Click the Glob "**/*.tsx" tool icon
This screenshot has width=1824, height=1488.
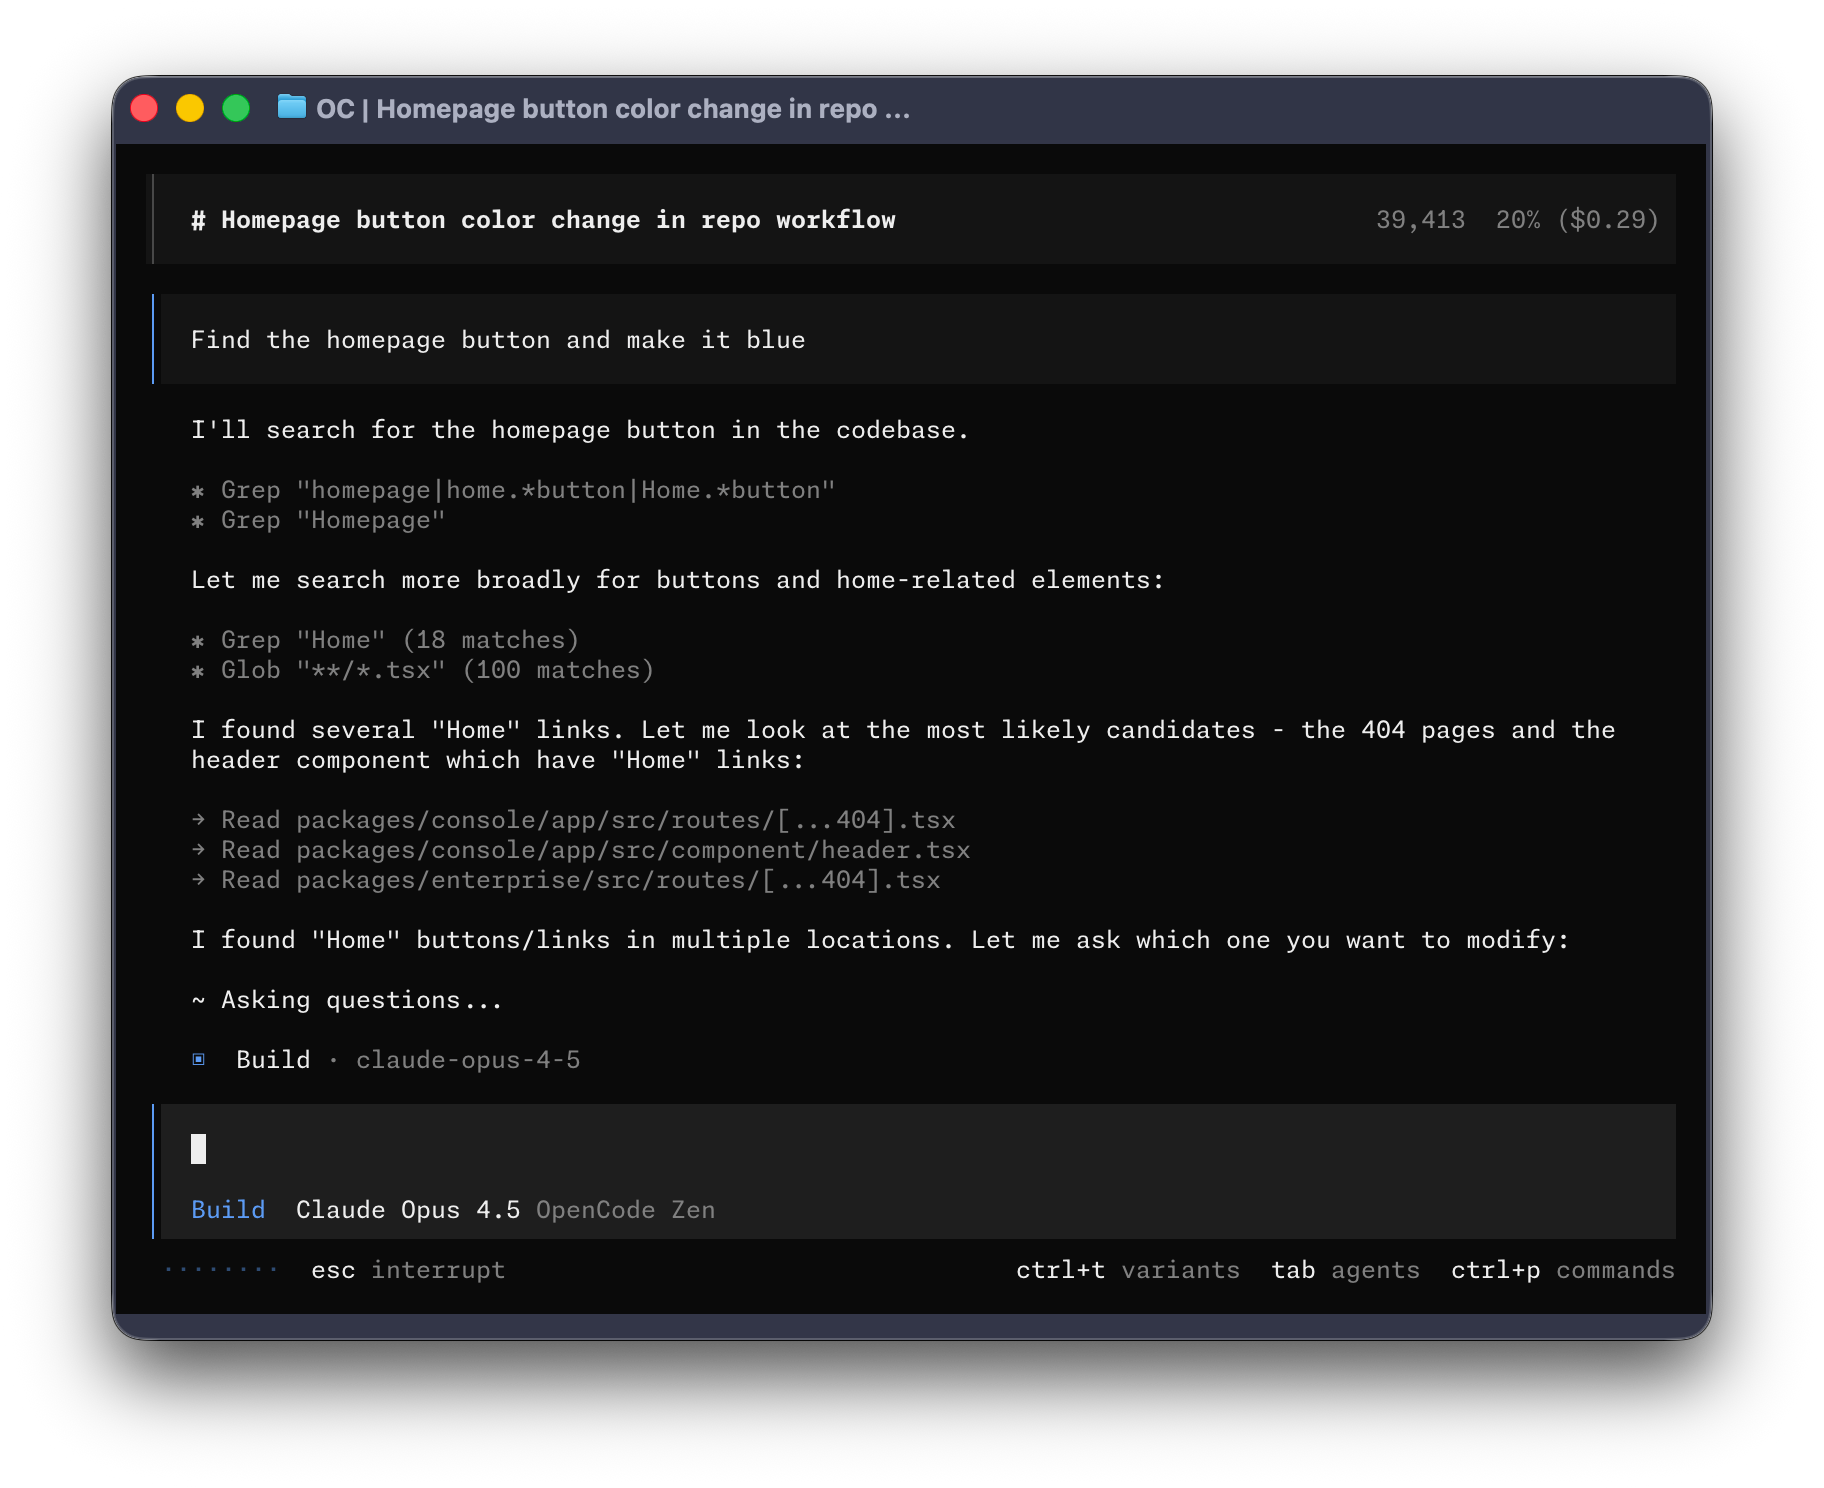click(199, 670)
